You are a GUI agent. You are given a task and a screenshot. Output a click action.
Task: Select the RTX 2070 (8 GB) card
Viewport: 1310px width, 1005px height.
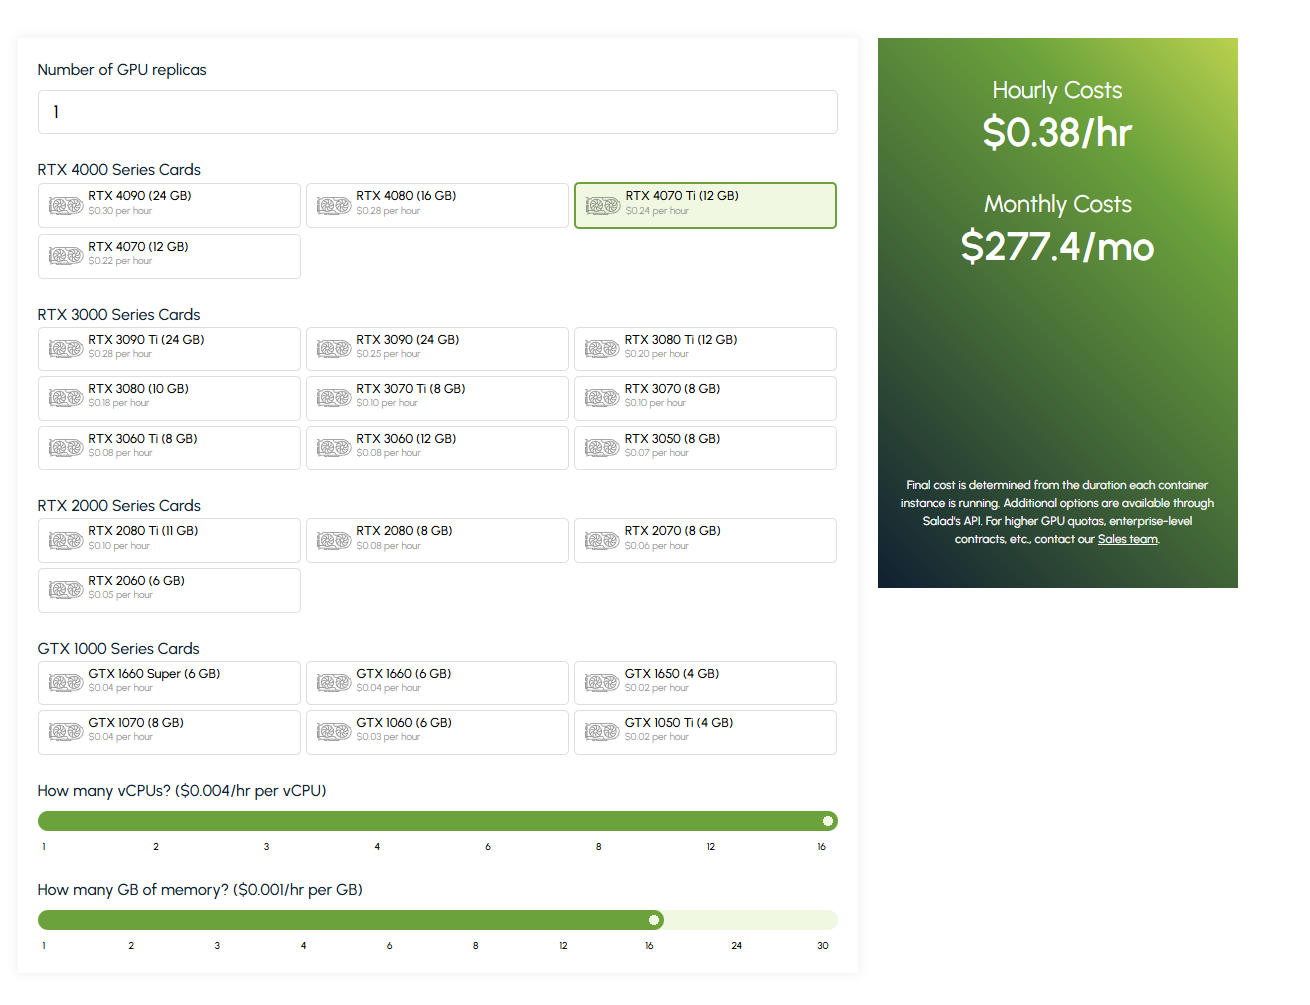coord(705,540)
